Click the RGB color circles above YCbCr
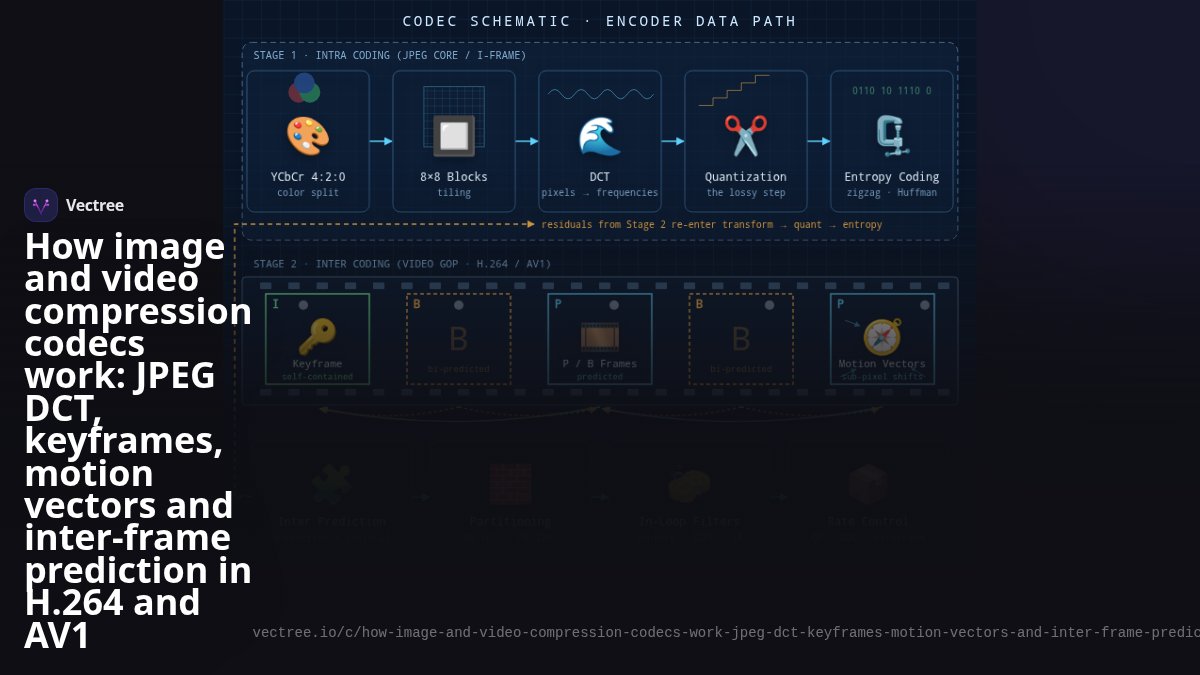The image size is (1200, 675). (x=304, y=88)
